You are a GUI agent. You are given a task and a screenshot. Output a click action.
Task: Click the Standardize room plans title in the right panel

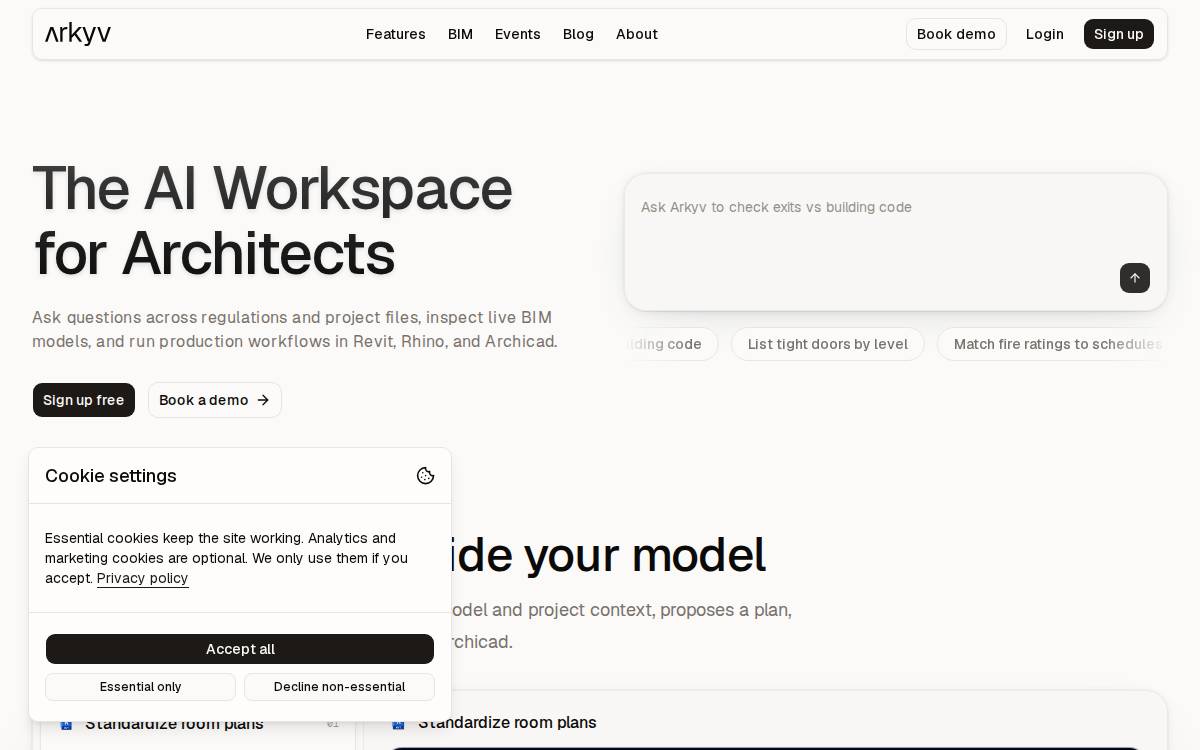507,723
